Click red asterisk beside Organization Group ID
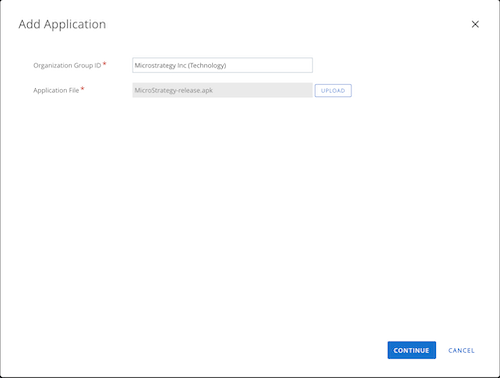500x378 pixels. coord(104,63)
